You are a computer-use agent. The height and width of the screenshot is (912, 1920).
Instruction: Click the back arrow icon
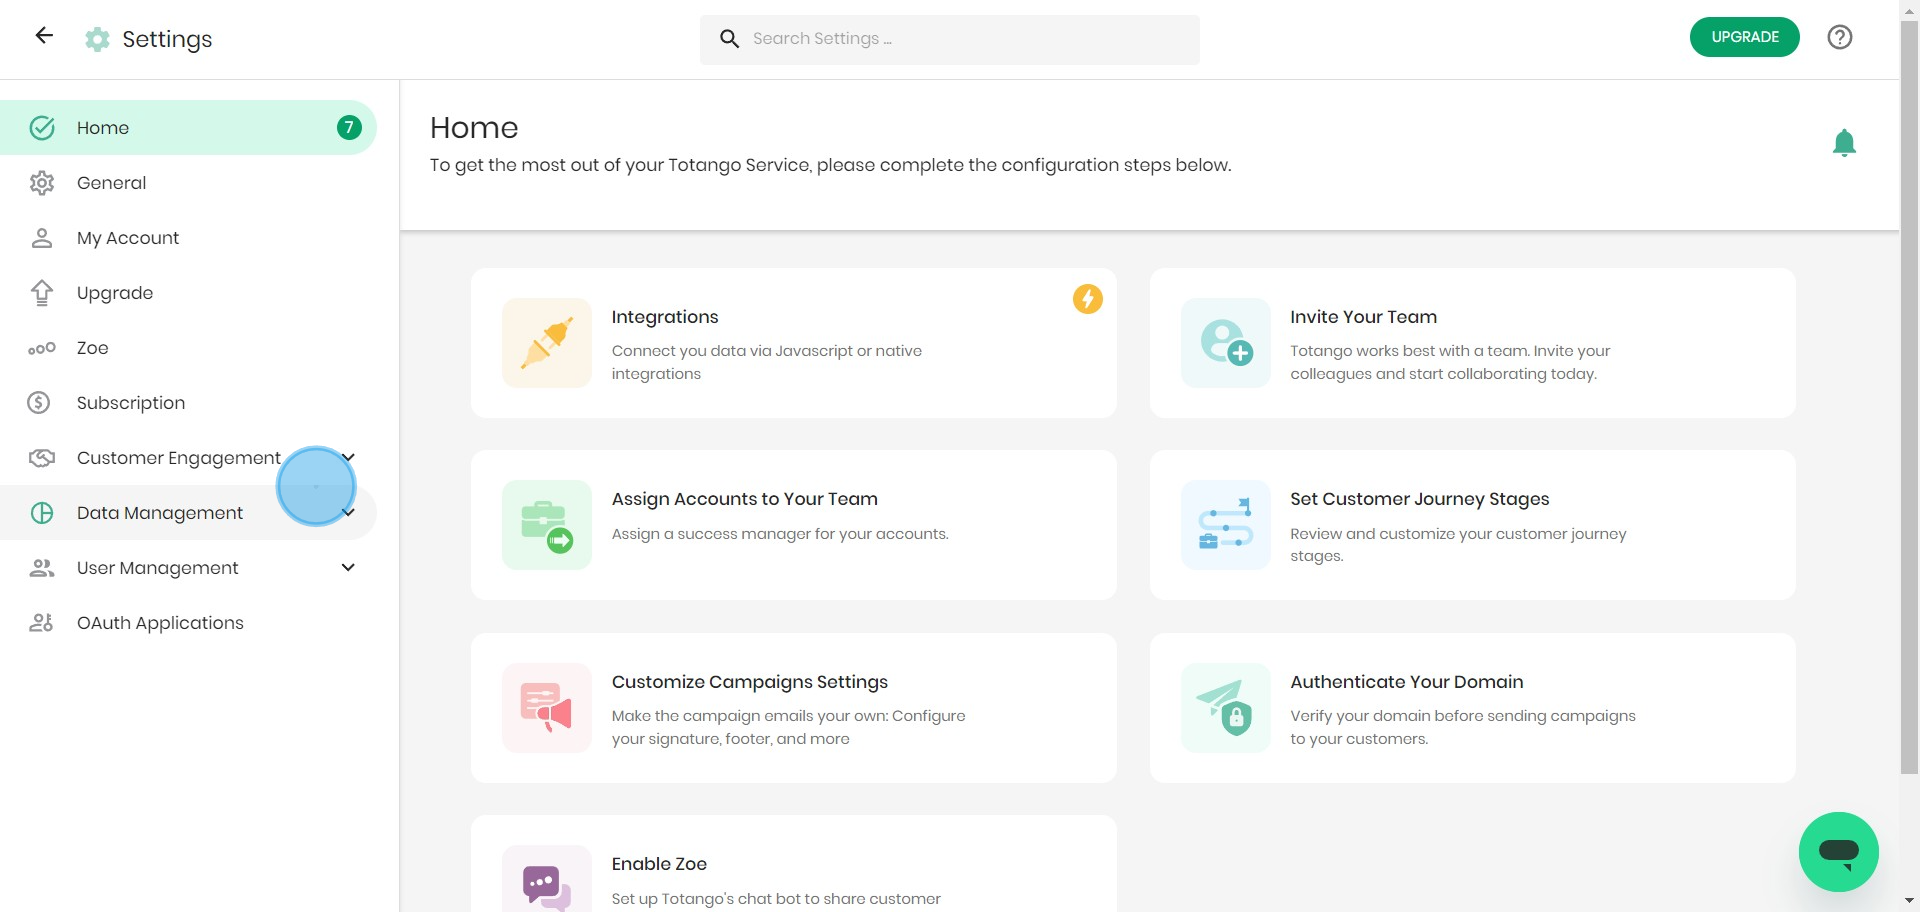point(44,36)
